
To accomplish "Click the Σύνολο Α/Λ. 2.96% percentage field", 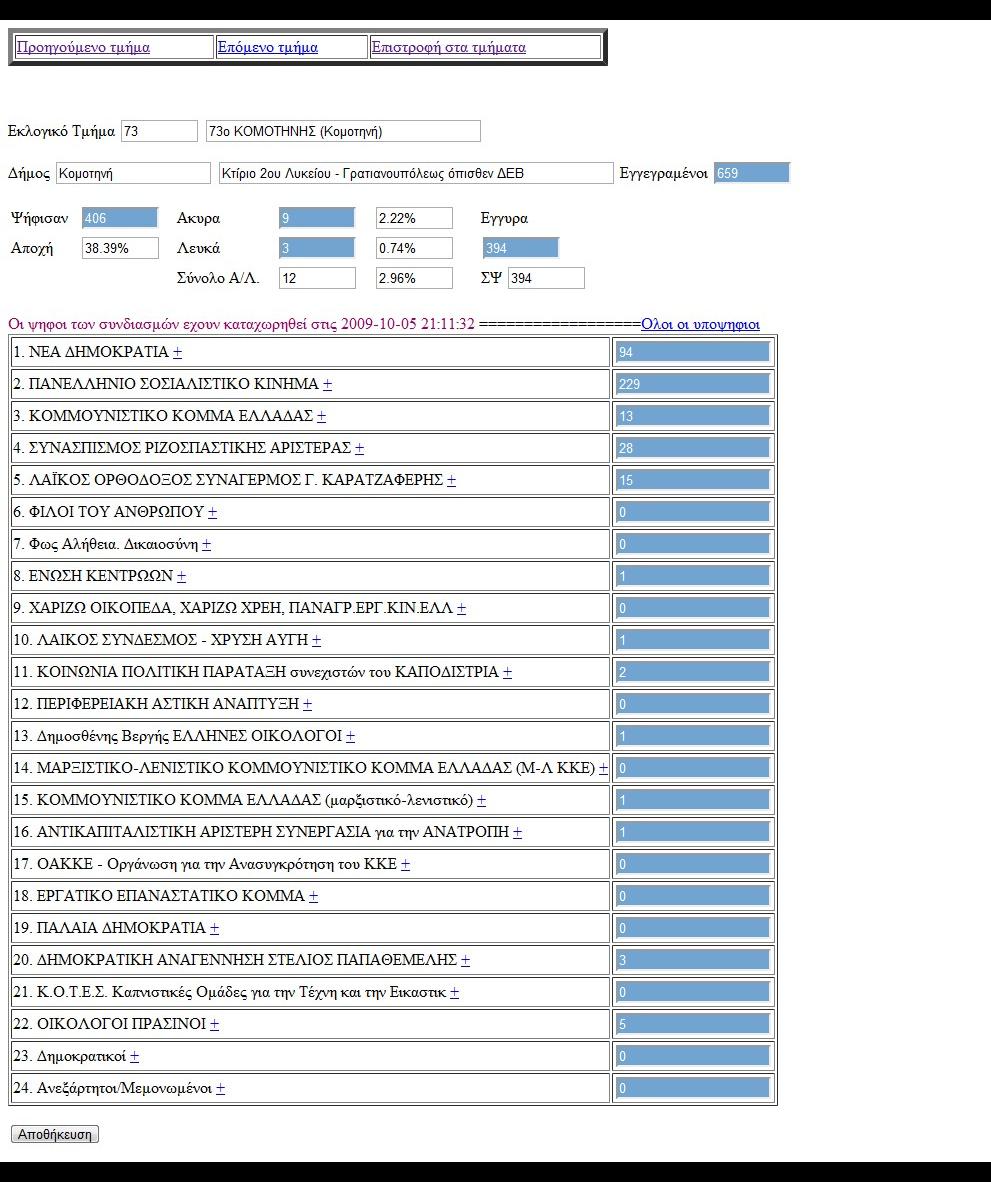I will [414, 278].
